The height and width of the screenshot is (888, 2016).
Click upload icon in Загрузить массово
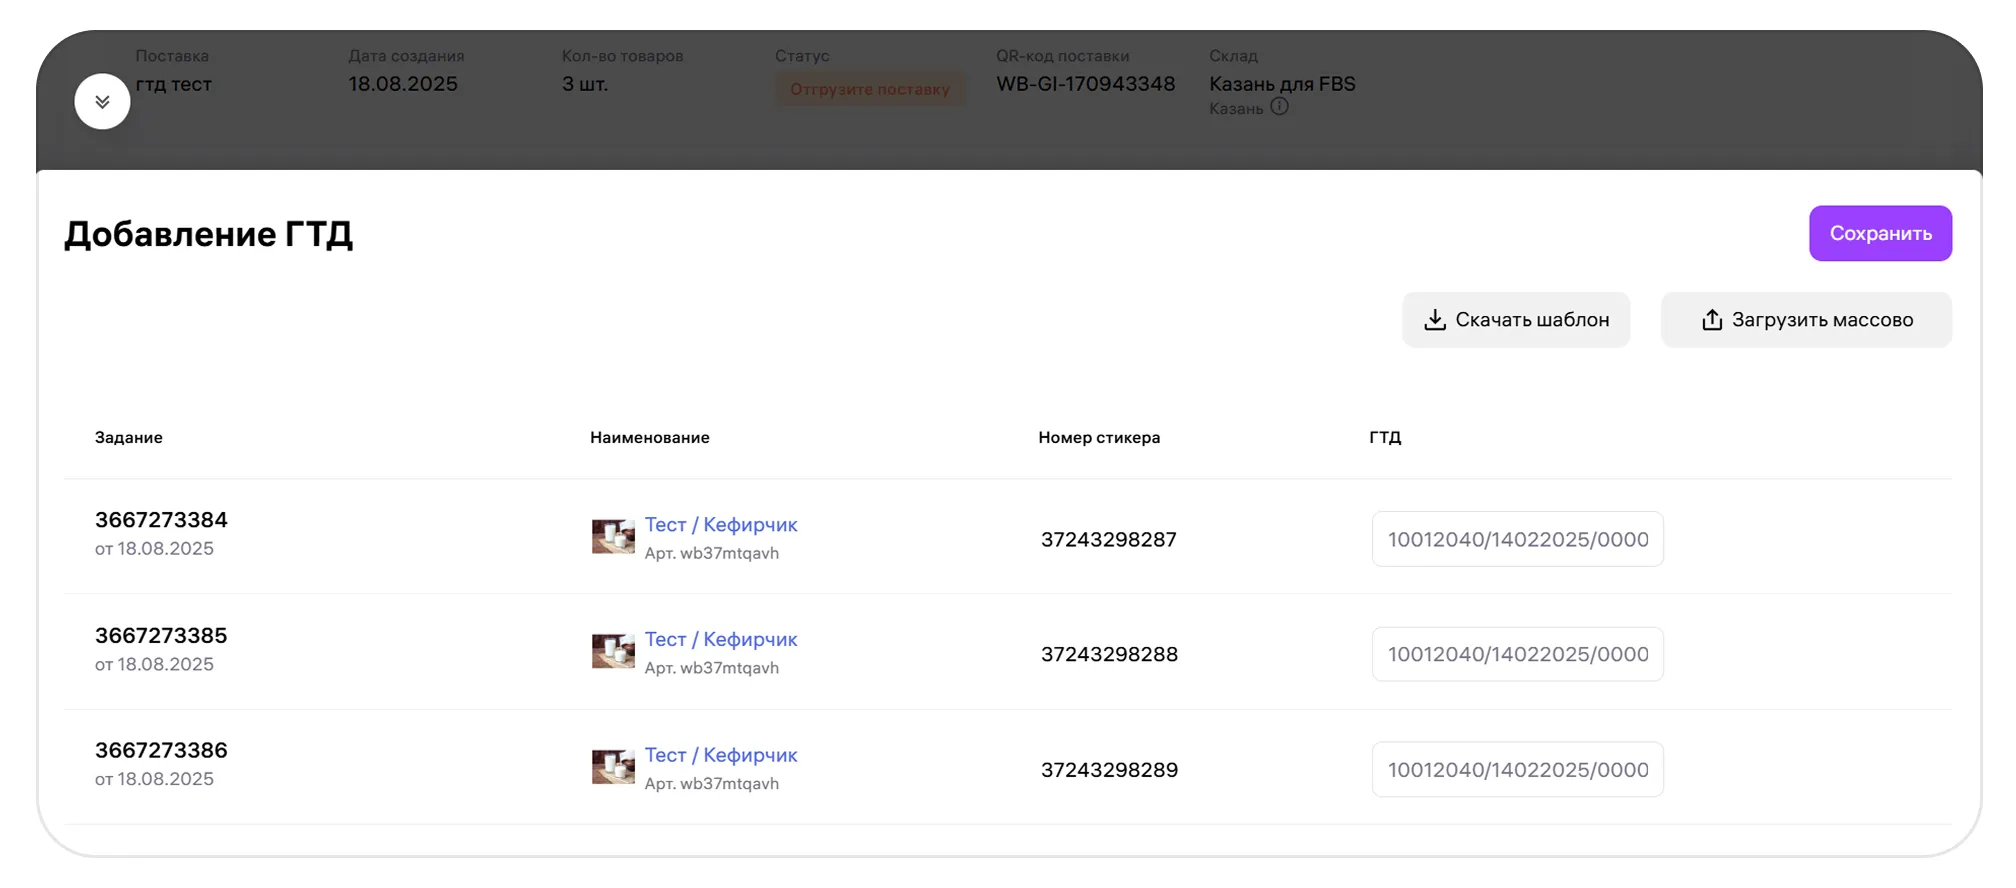click(x=1712, y=320)
